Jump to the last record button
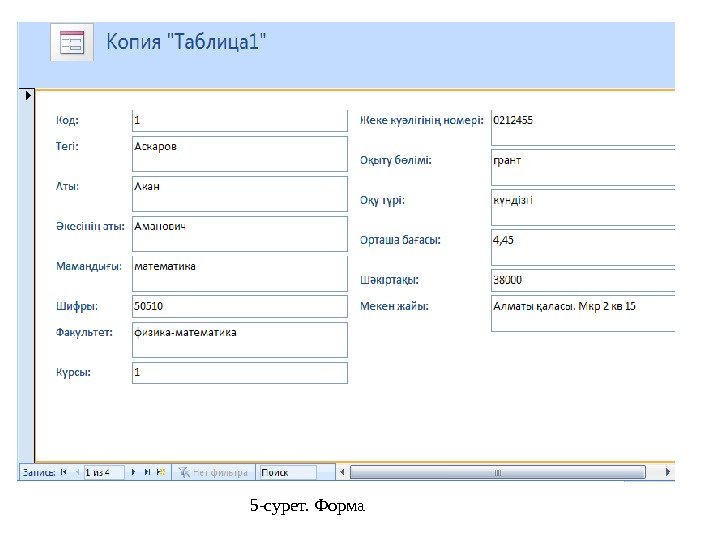Screen dimensions: 720x540 coord(147,472)
